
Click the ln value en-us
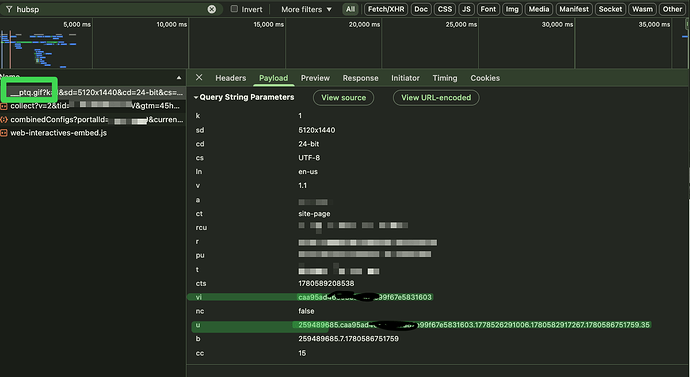(308, 172)
